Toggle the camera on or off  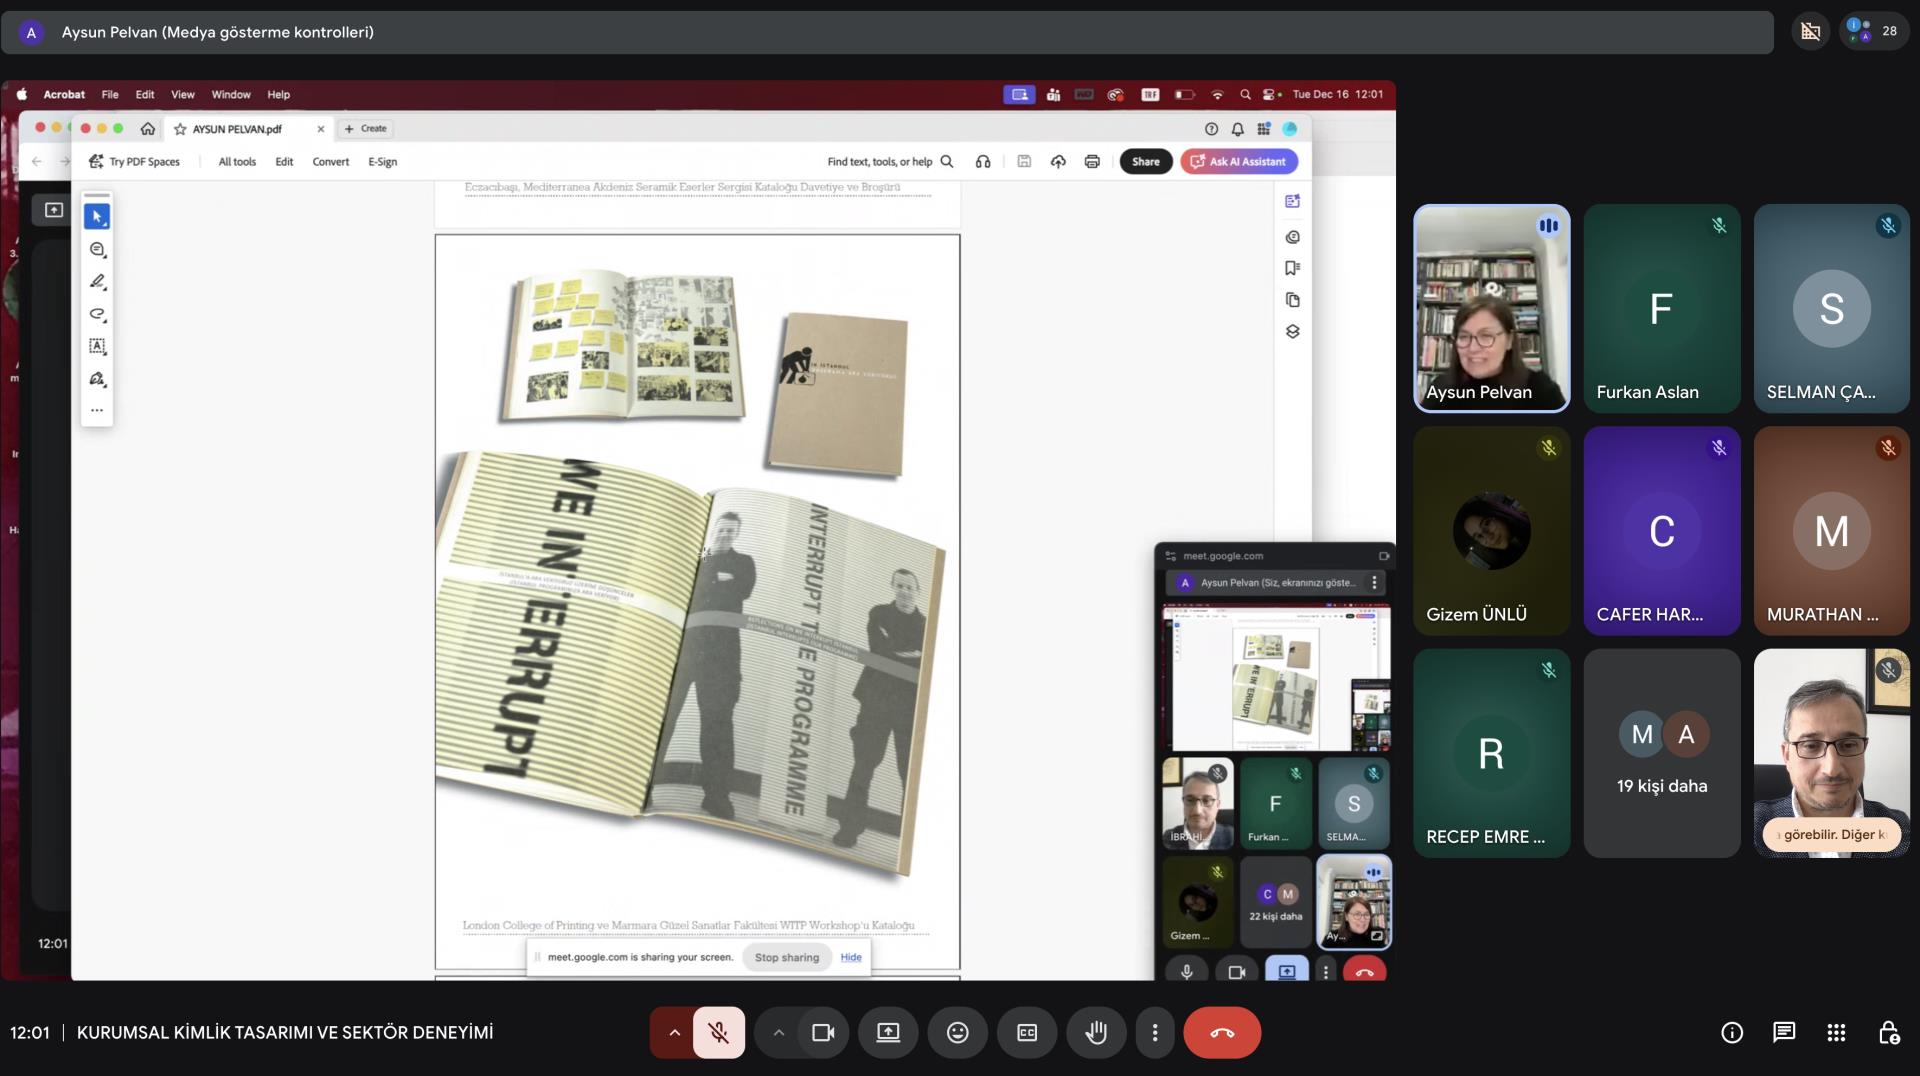coord(823,1033)
